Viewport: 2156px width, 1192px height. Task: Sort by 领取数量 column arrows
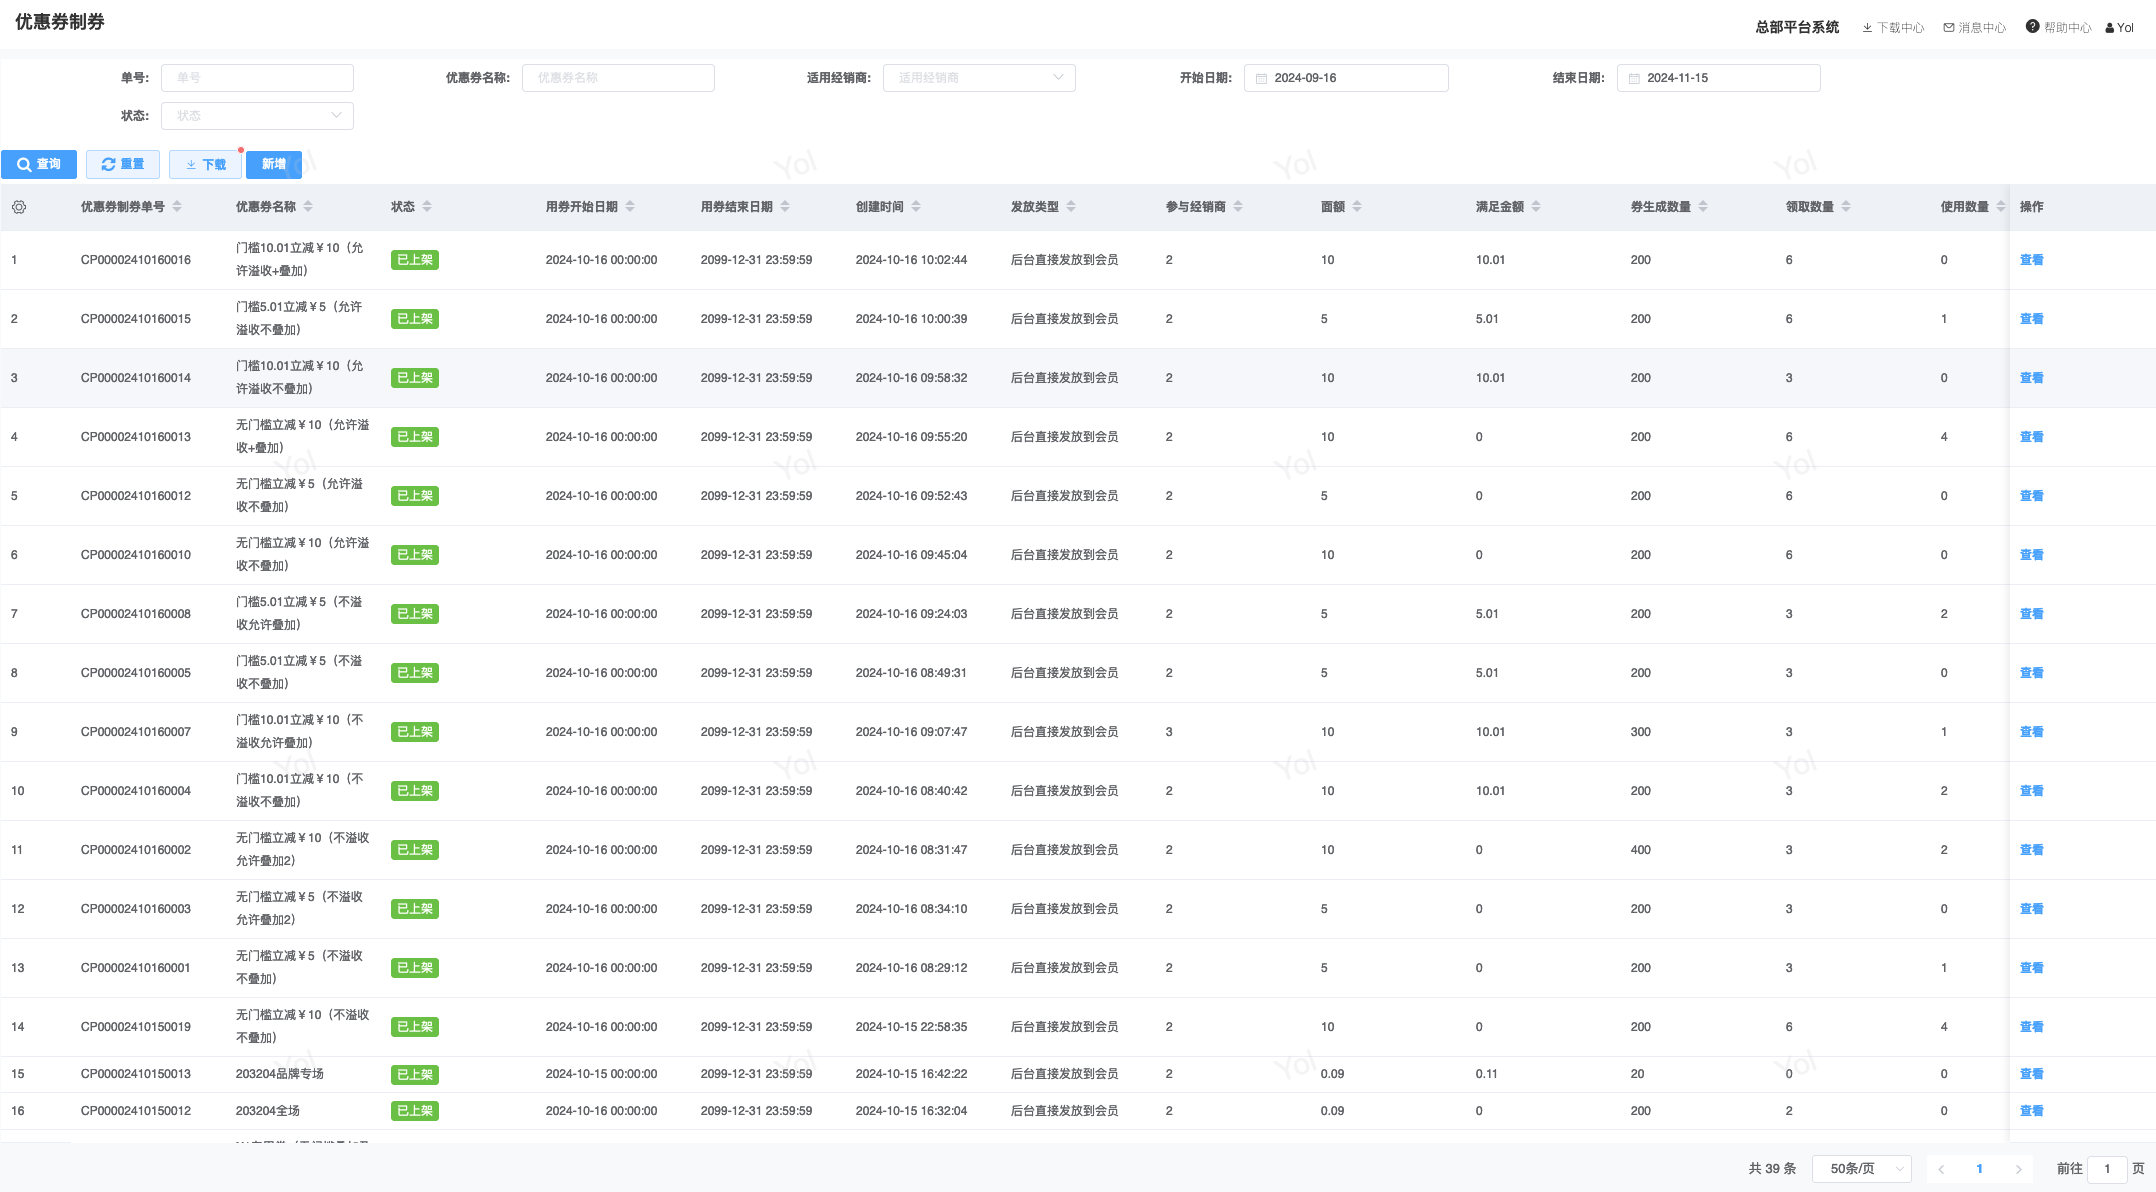point(1846,207)
